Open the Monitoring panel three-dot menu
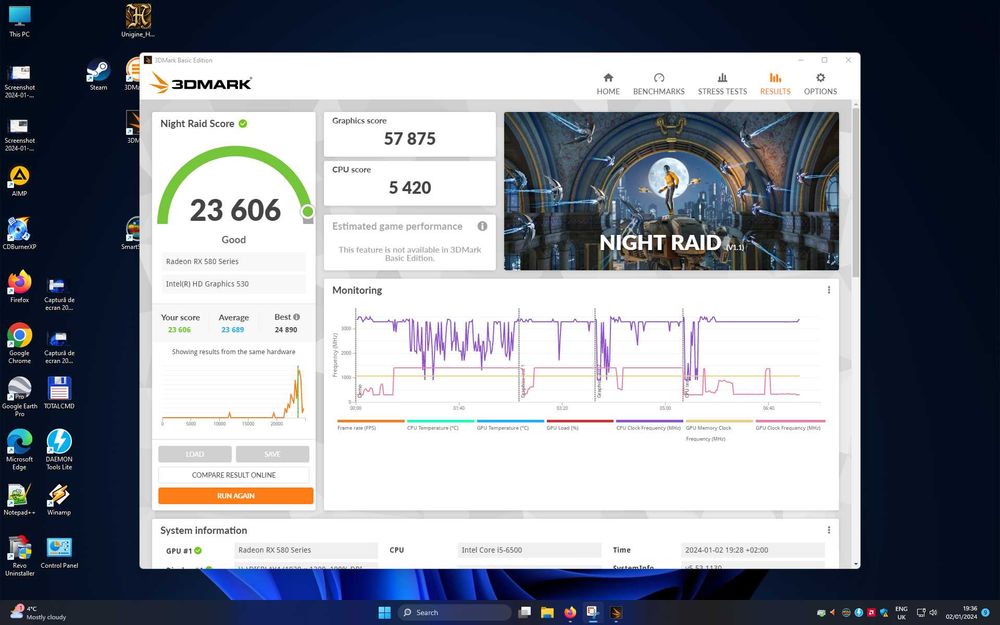 tap(828, 290)
